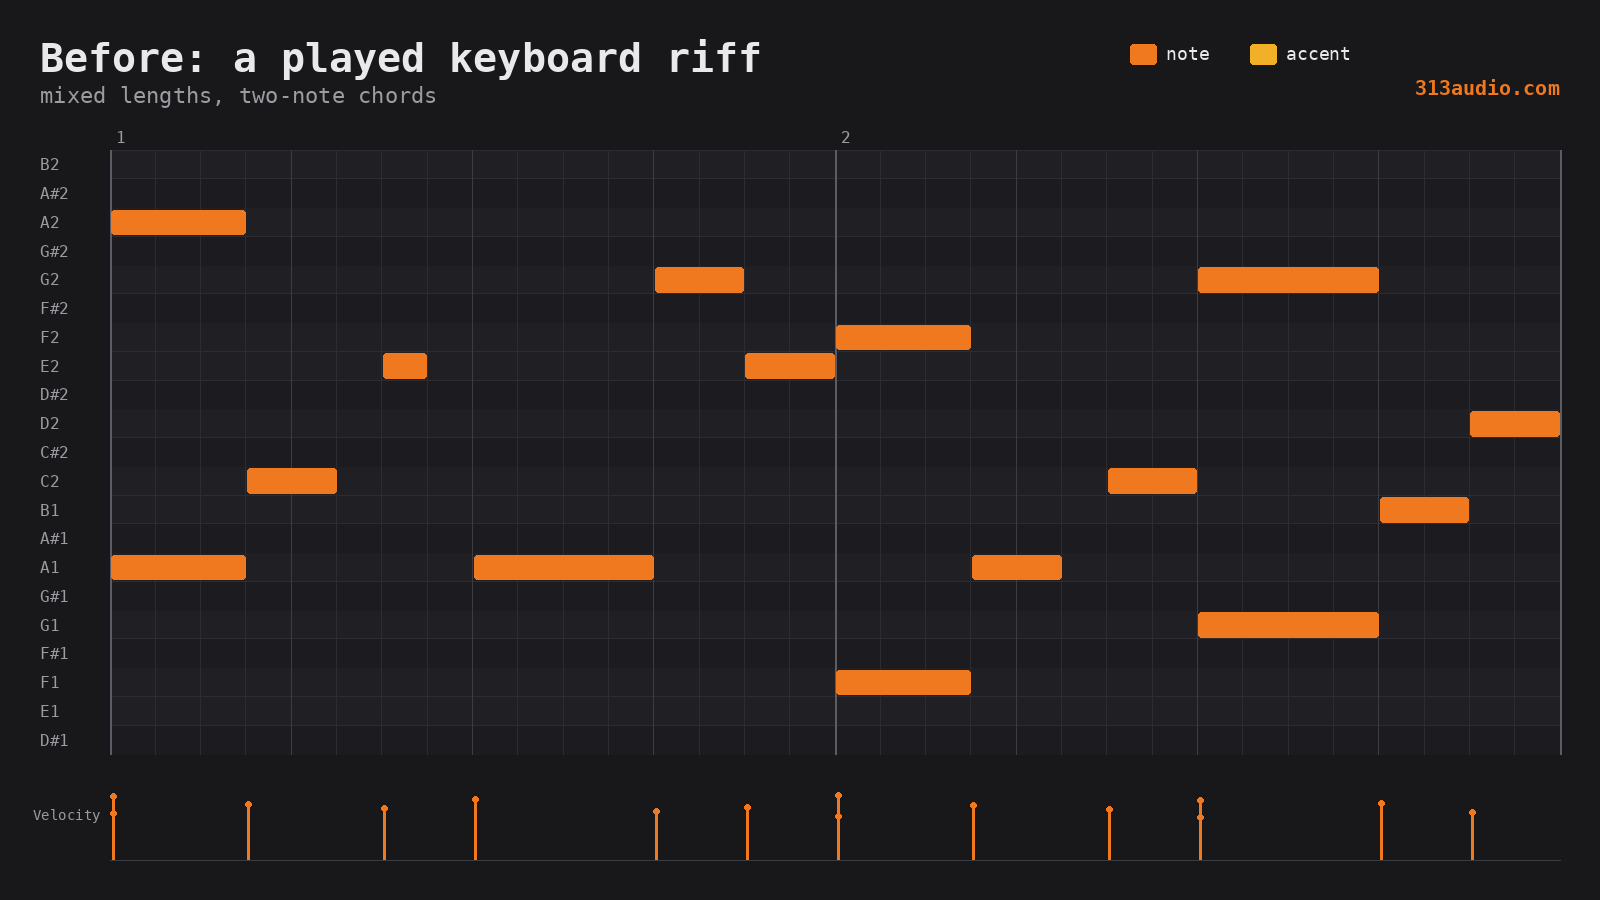Select the long G2 note in bar 2
Viewport: 1600px width, 900px height.
[1288, 280]
